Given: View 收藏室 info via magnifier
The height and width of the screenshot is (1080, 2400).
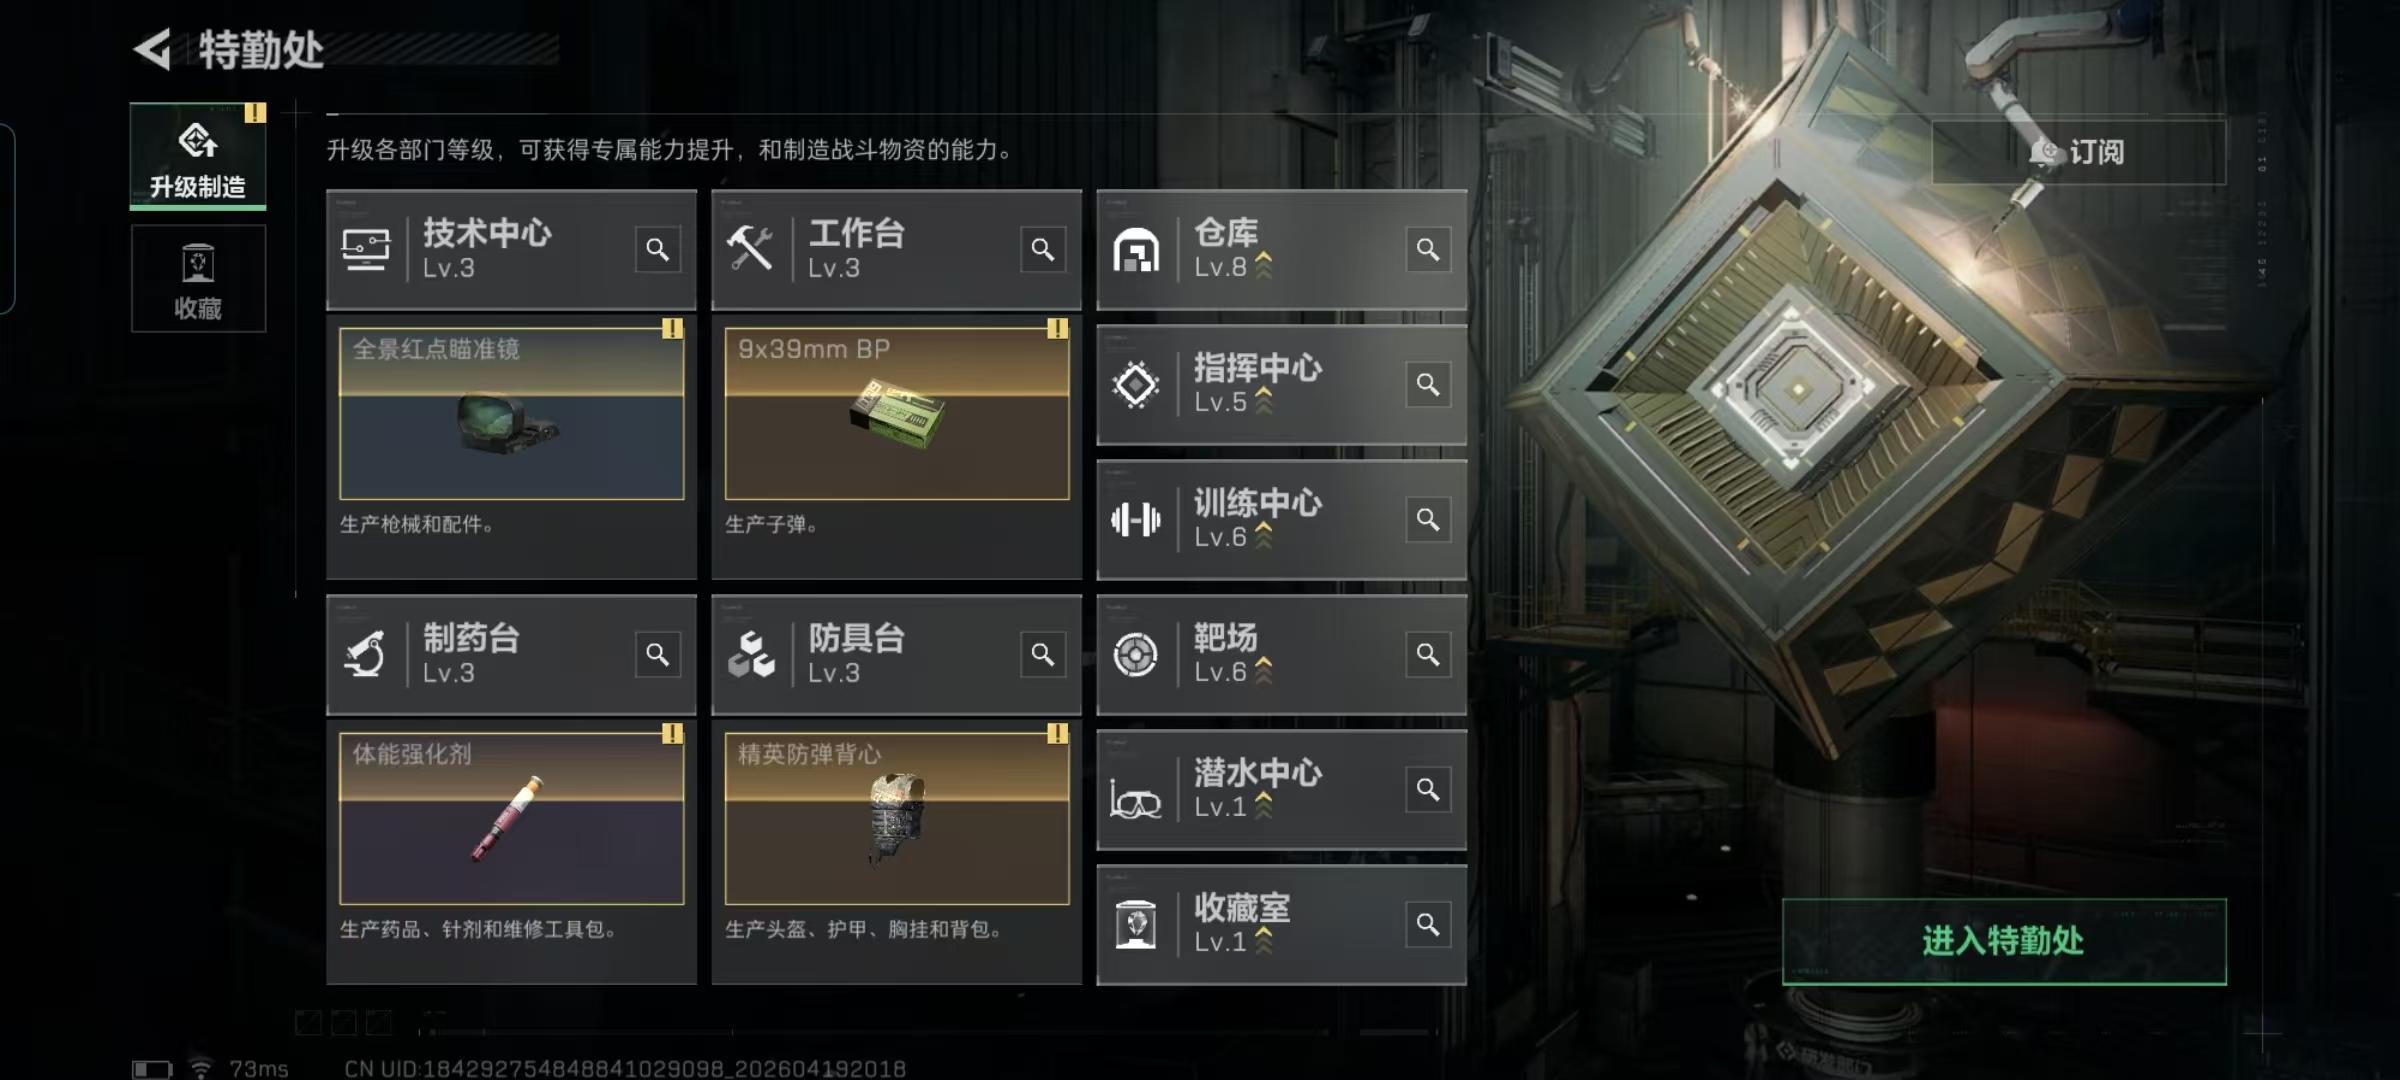Looking at the screenshot, I should pos(1428,924).
